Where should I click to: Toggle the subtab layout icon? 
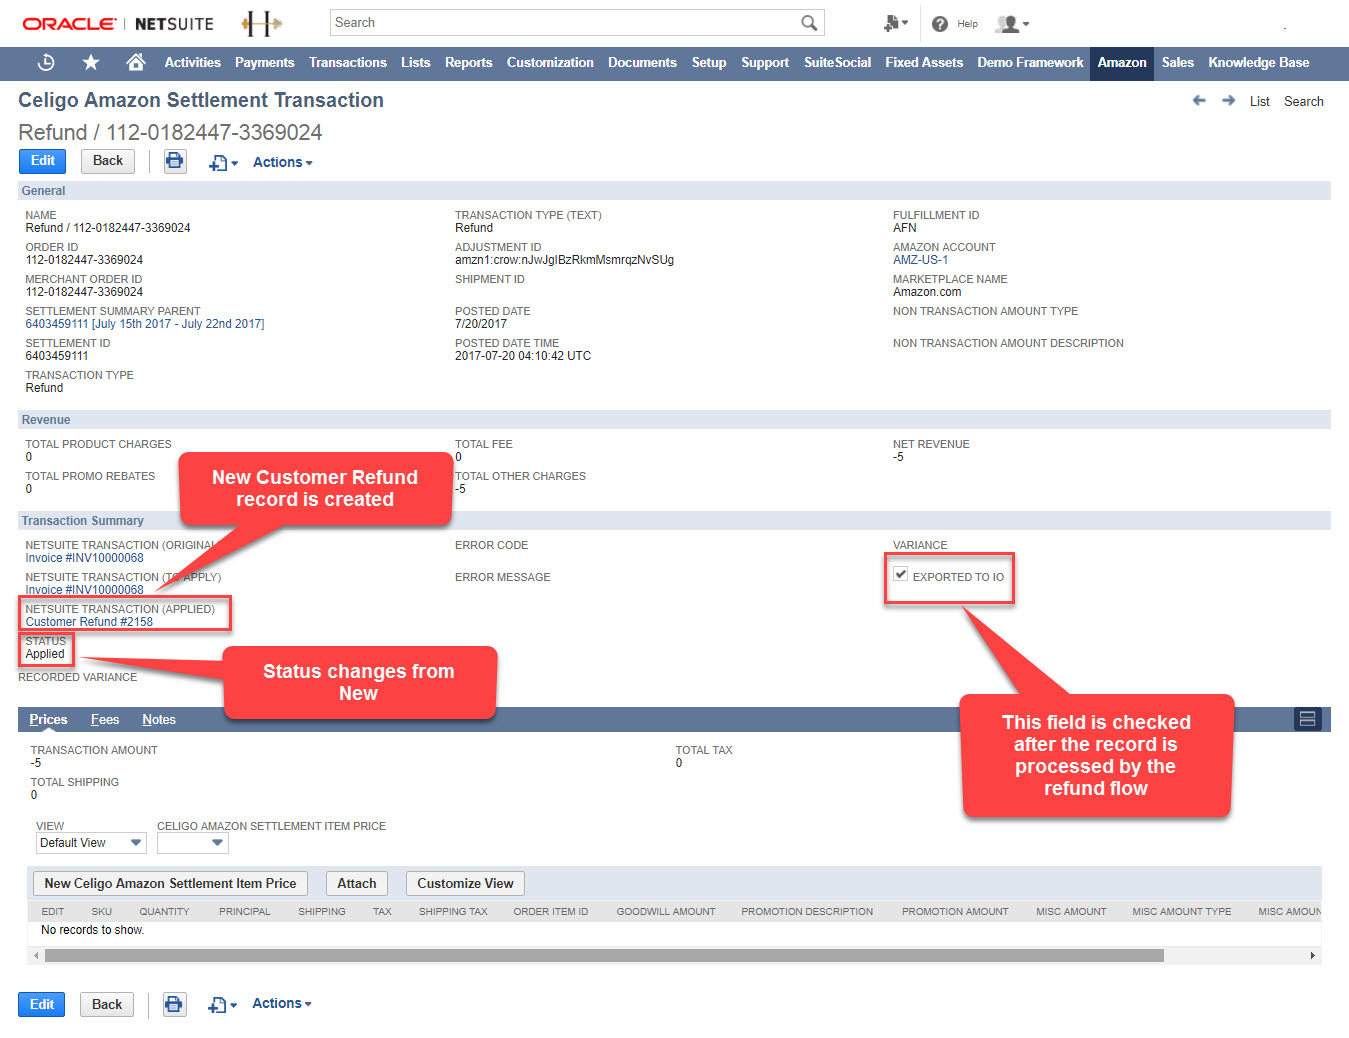click(1307, 719)
